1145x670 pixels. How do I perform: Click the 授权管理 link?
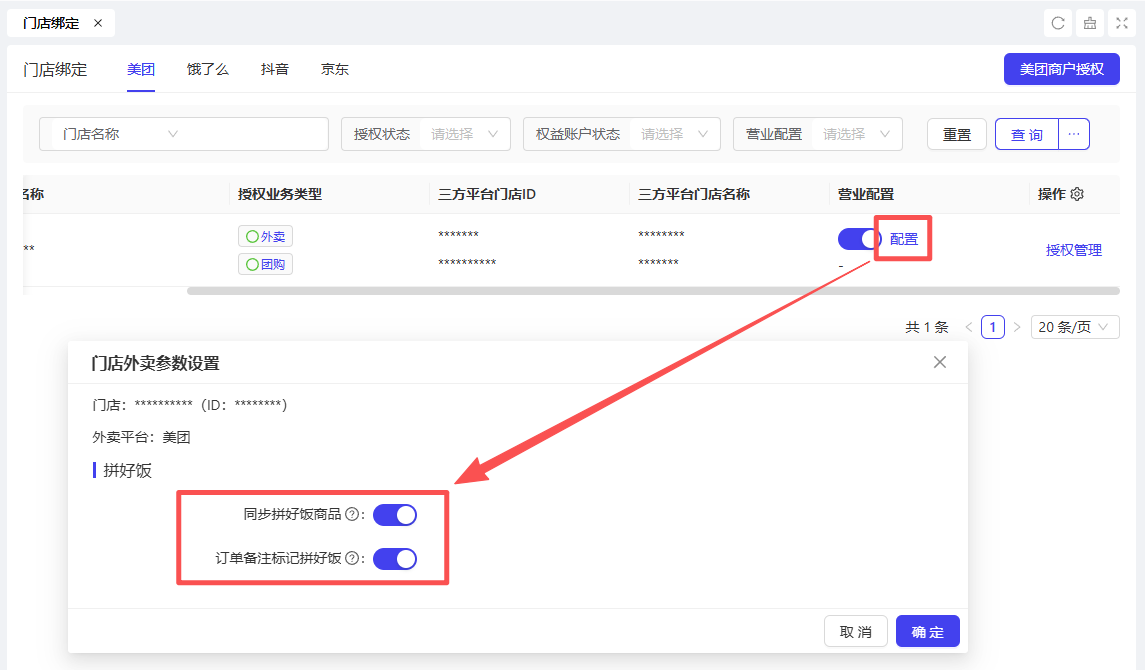tap(1073, 250)
